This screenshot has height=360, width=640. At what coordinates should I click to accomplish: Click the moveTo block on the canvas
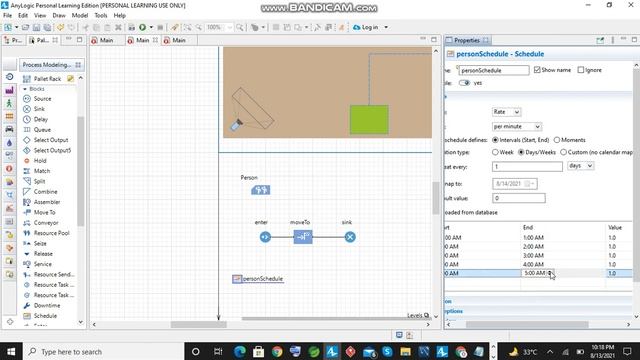click(303, 237)
